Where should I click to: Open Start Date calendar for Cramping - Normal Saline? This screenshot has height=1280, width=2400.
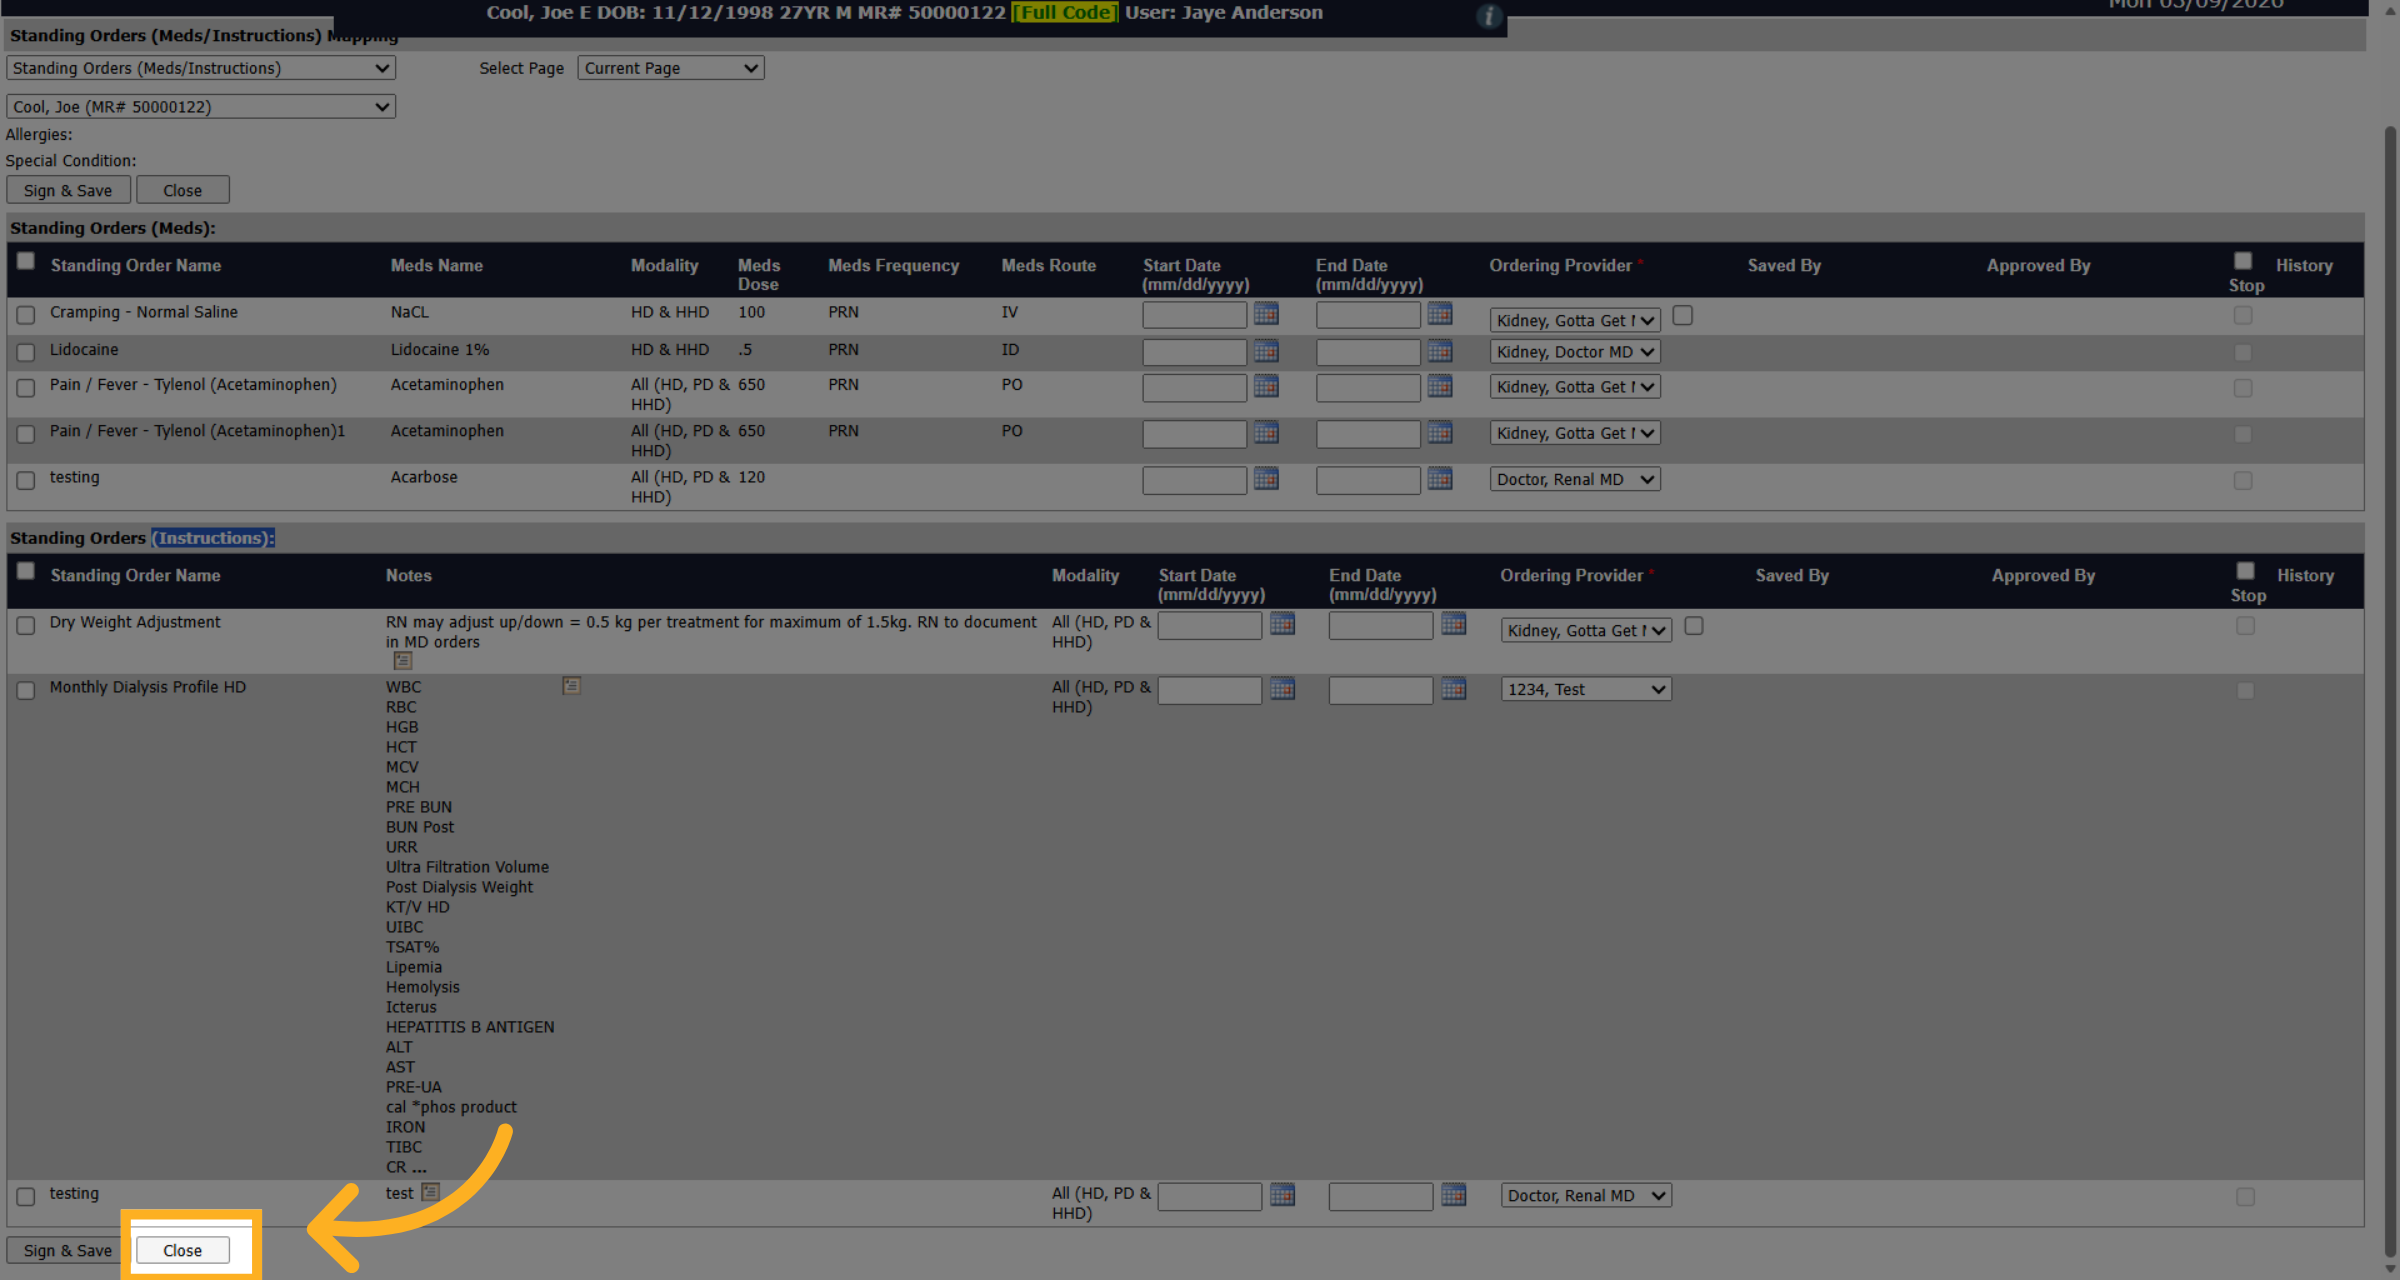(x=1266, y=314)
